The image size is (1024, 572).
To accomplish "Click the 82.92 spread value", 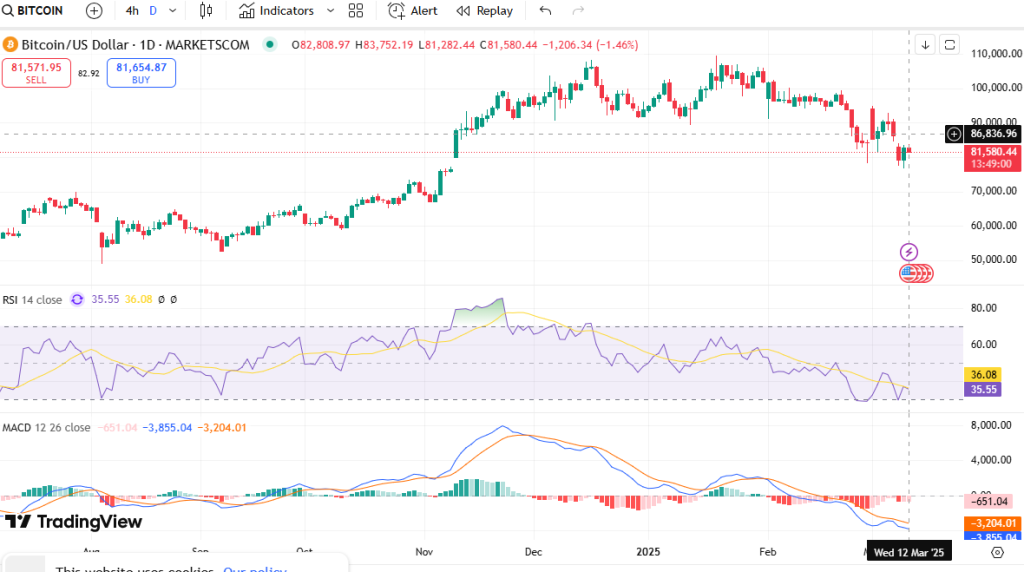I will pos(89,73).
